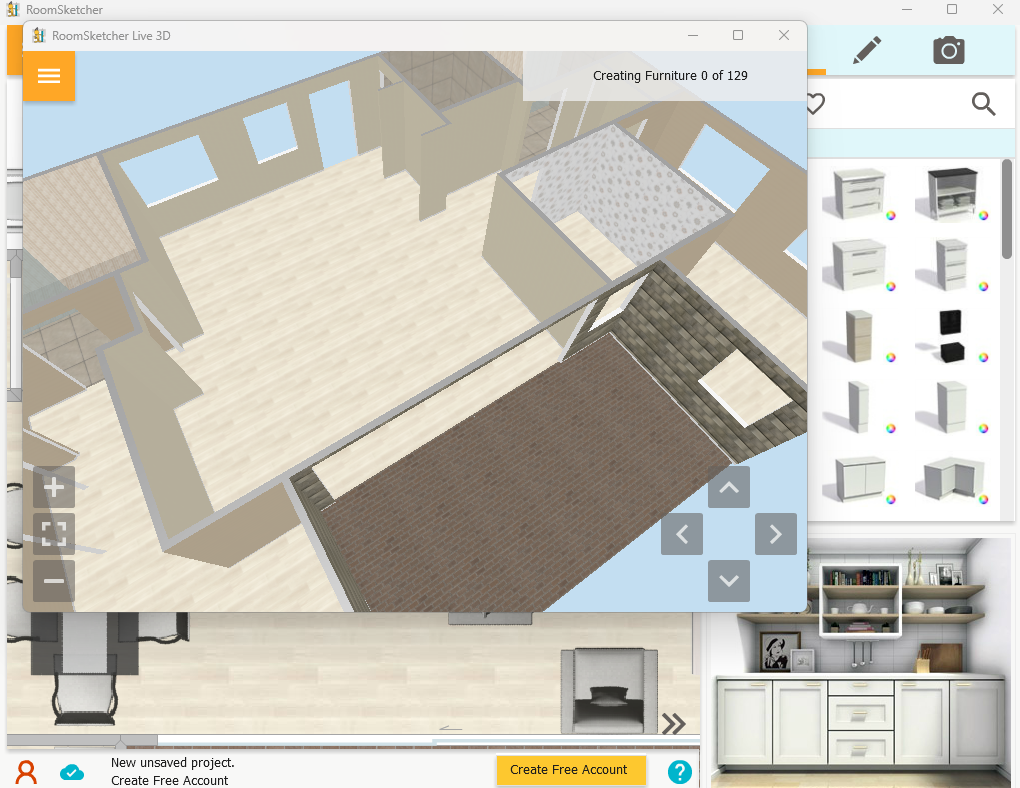Select the armchair in the floor plan
This screenshot has height=788, width=1020.
pyautogui.click(x=609, y=690)
